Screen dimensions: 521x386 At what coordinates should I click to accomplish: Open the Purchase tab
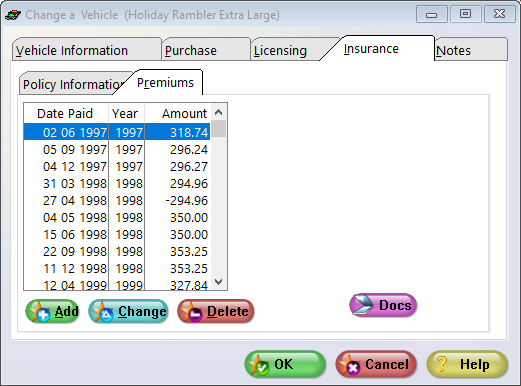(206, 50)
